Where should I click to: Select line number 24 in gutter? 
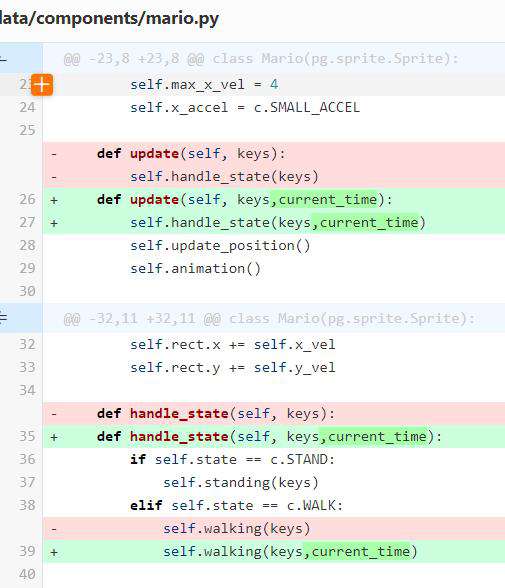pos(27,108)
